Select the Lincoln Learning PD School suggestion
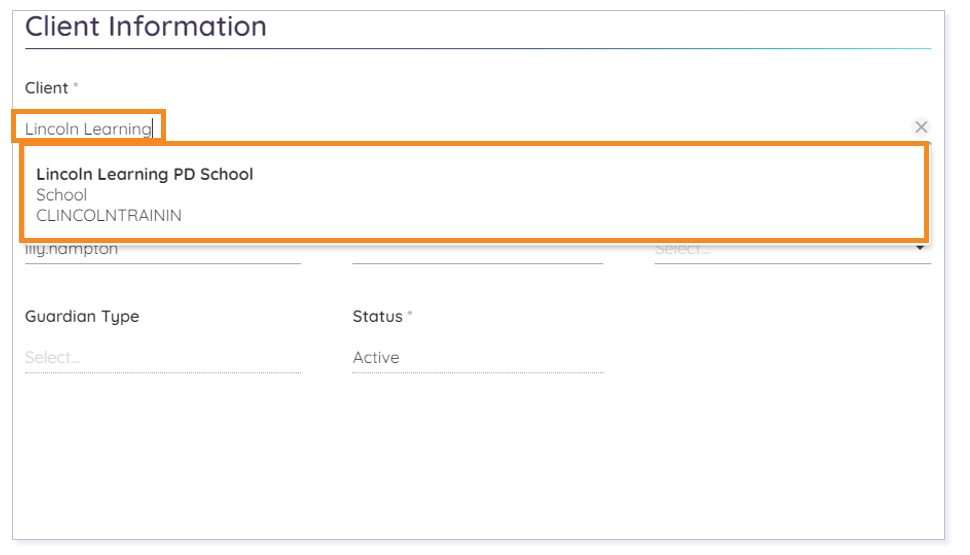 coord(474,193)
